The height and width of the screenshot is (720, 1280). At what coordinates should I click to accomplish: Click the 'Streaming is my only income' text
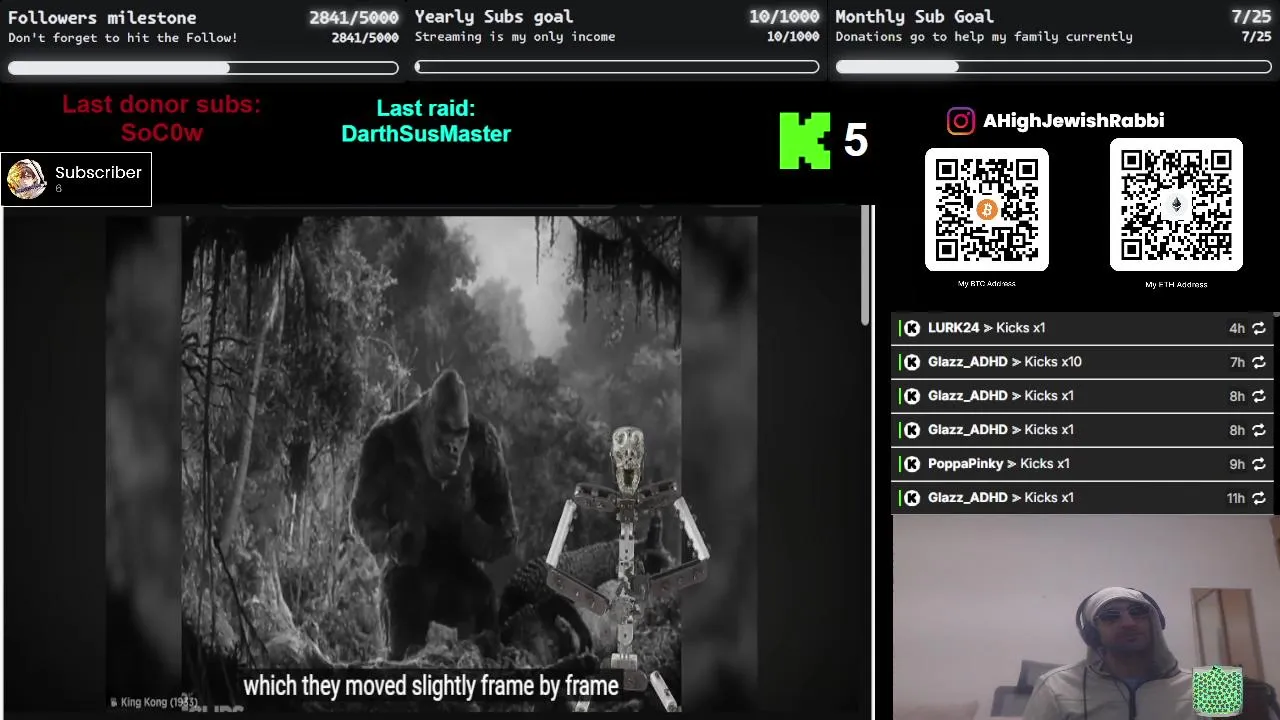point(515,37)
